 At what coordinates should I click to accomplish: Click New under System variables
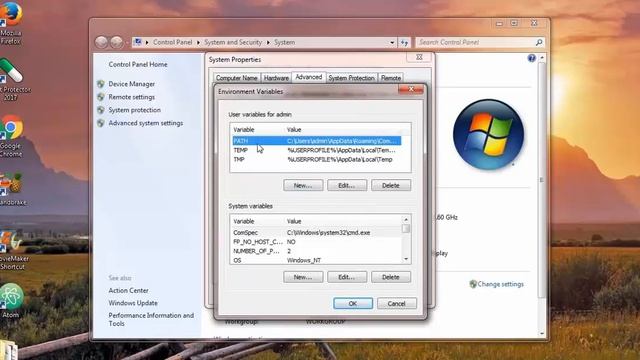[x=303, y=277]
